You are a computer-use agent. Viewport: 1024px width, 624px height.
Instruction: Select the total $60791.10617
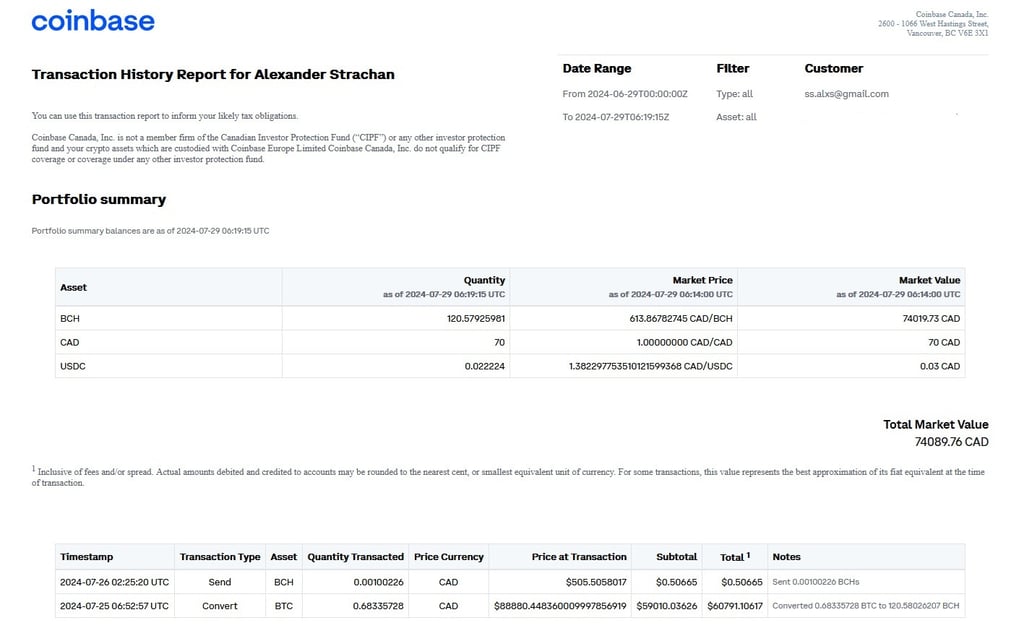735,606
